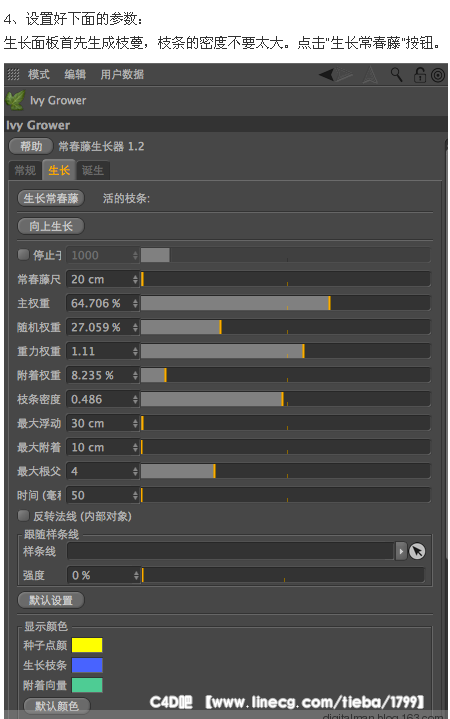Open the magnifier search icon
Viewport: 450px width, 719px height.
pos(396,74)
